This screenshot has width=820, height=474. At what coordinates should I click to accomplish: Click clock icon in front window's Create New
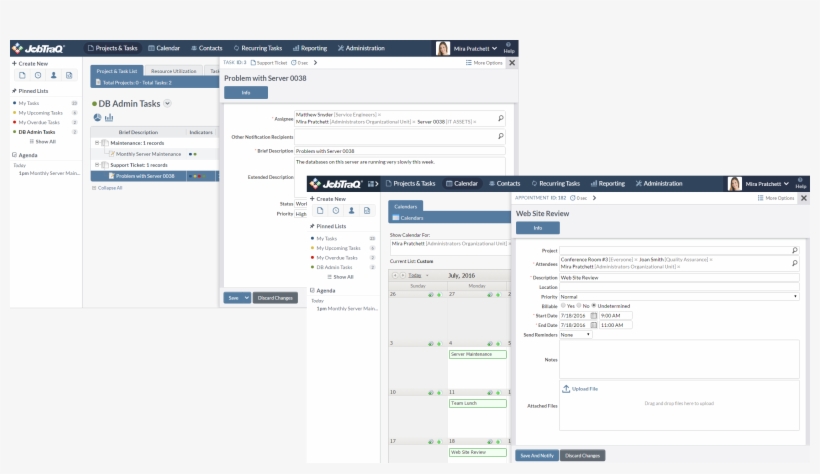(336, 211)
